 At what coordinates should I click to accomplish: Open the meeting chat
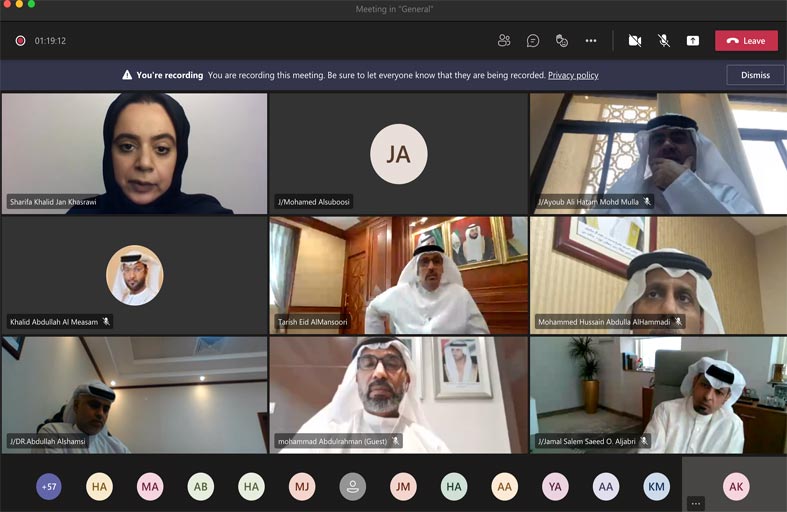[x=533, y=41]
